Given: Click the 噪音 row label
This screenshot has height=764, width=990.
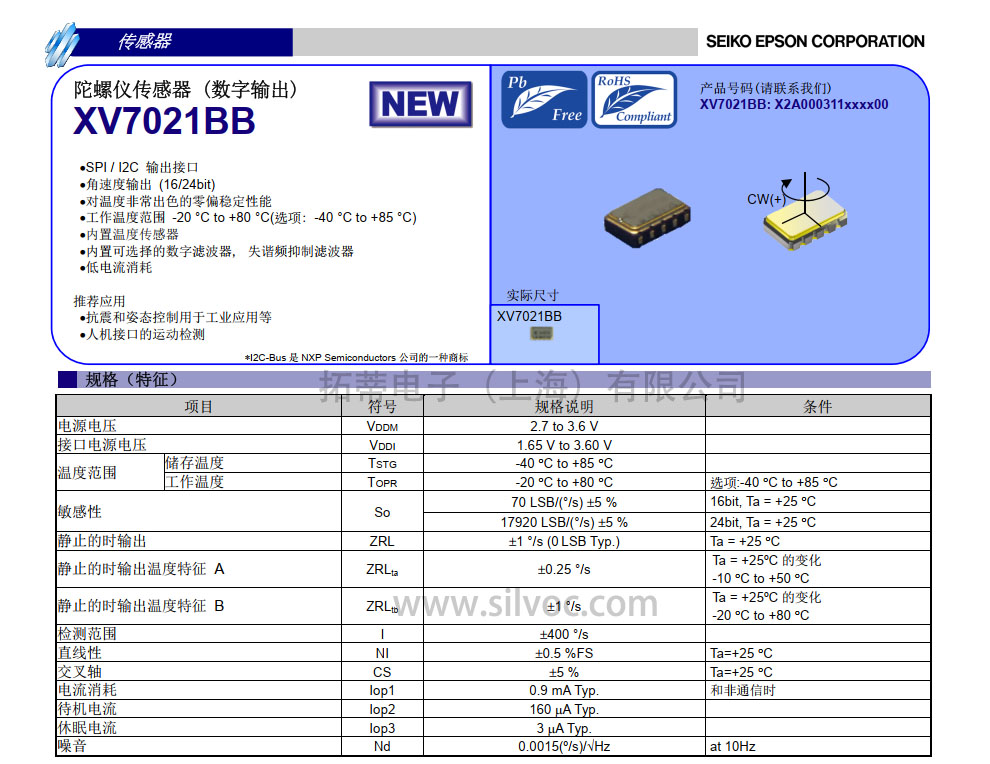Looking at the screenshot, I should pyautogui.click(x=72, y=746).
